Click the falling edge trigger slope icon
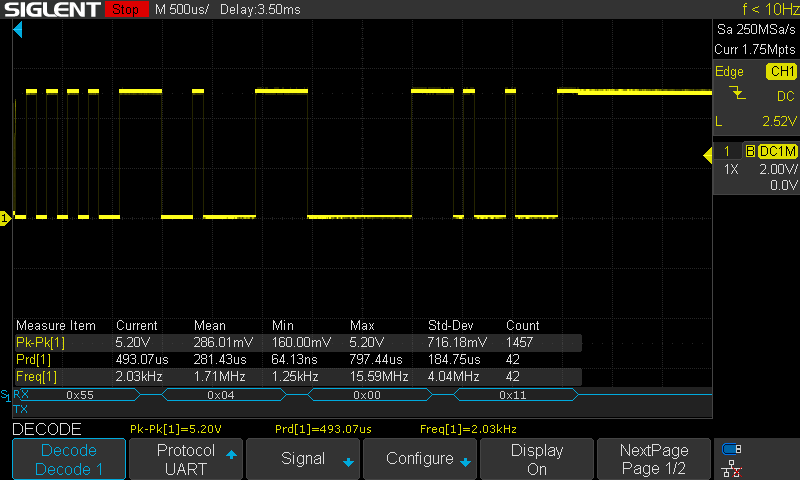 click(x=737, y=93)
